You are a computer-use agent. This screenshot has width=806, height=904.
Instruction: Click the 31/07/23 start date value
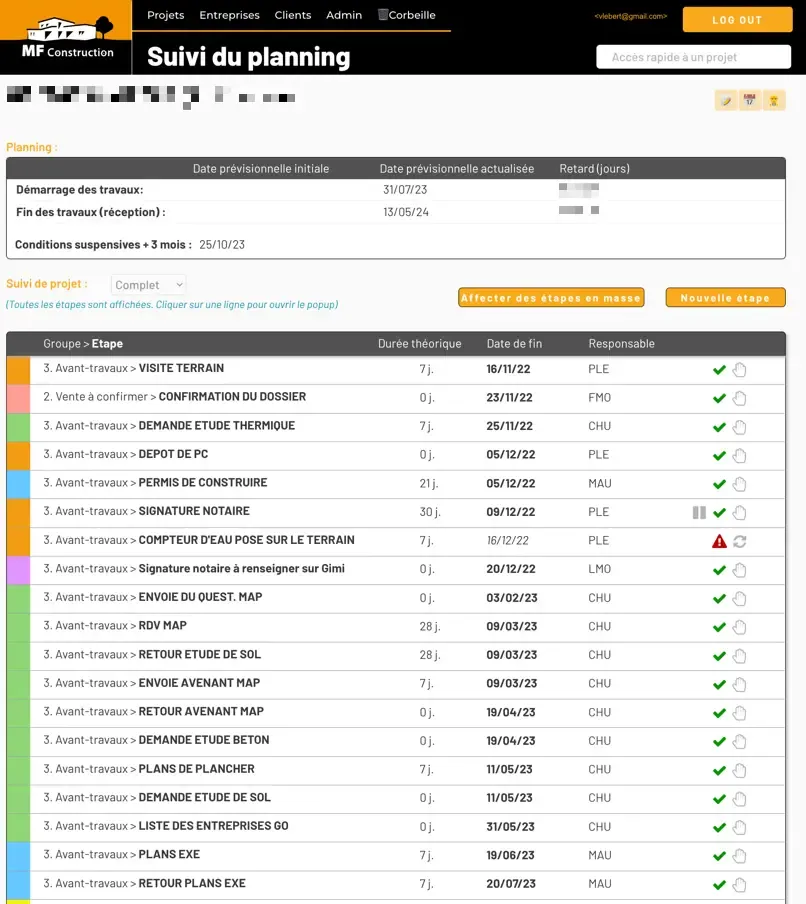[x=405, y=190]
